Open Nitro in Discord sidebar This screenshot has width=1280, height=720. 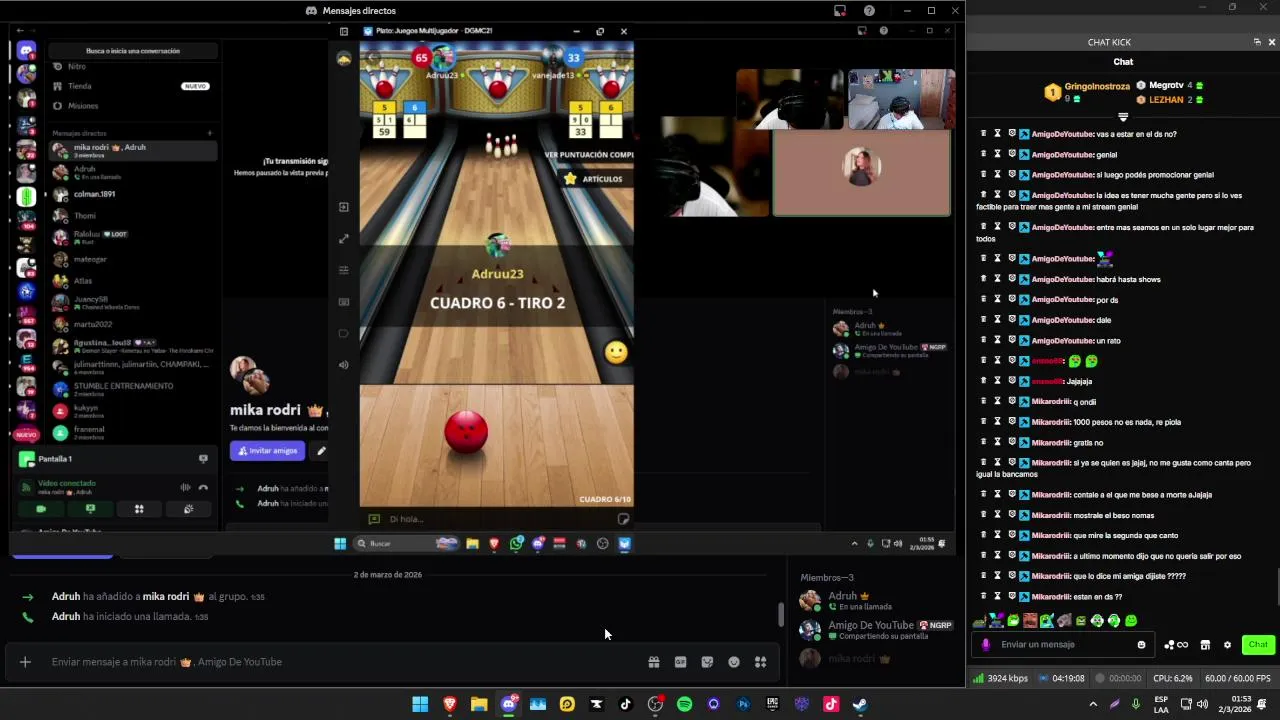[x=131, y=67]
